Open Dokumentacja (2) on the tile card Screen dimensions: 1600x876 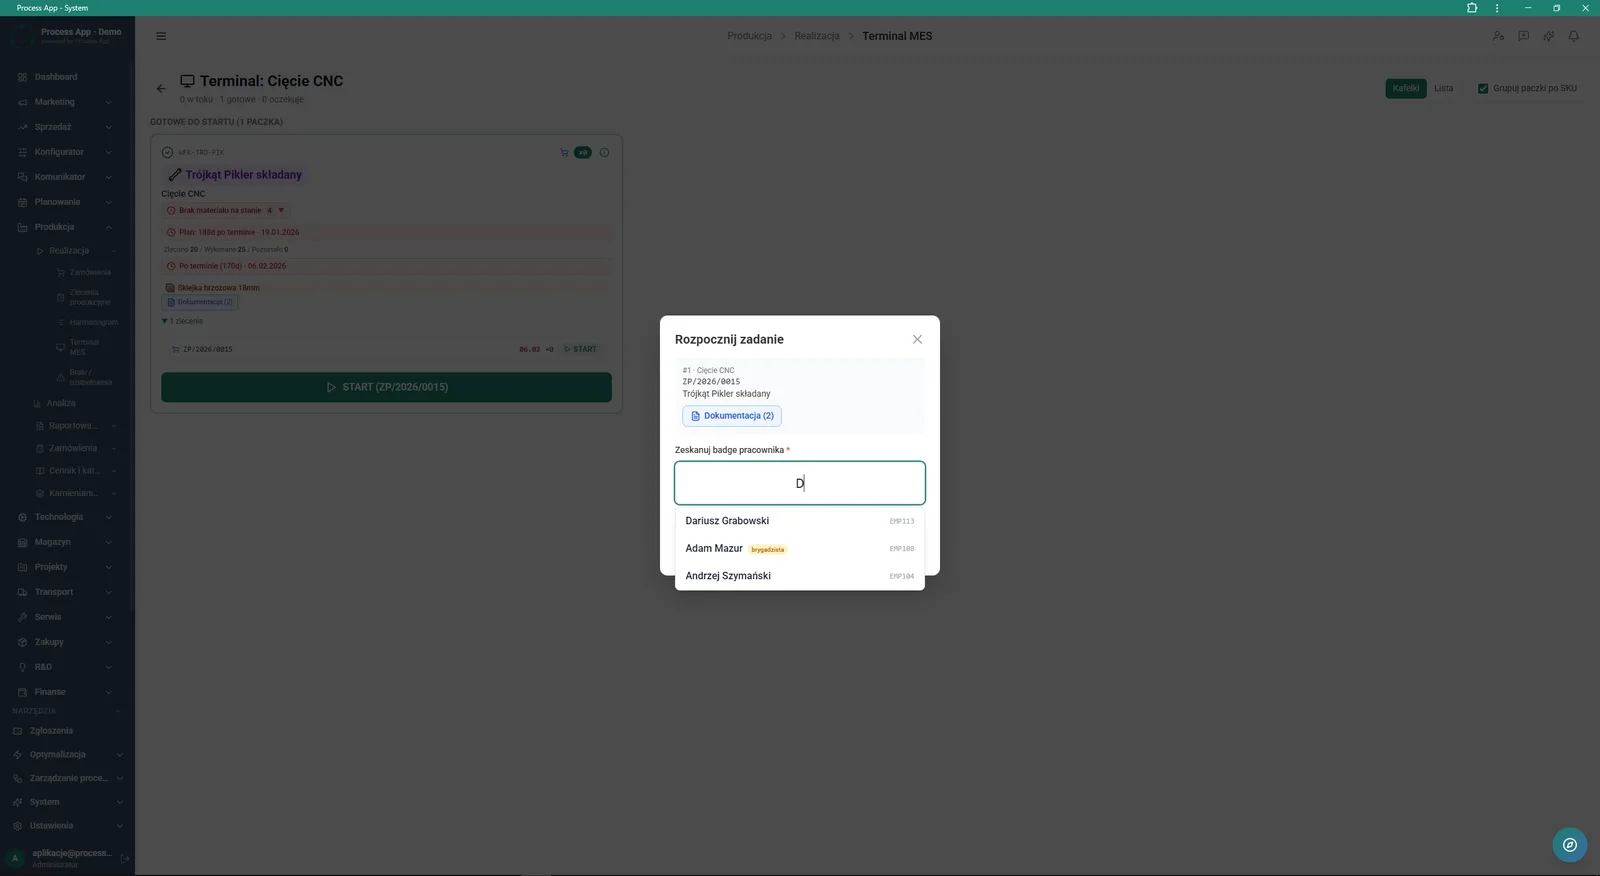200,302
